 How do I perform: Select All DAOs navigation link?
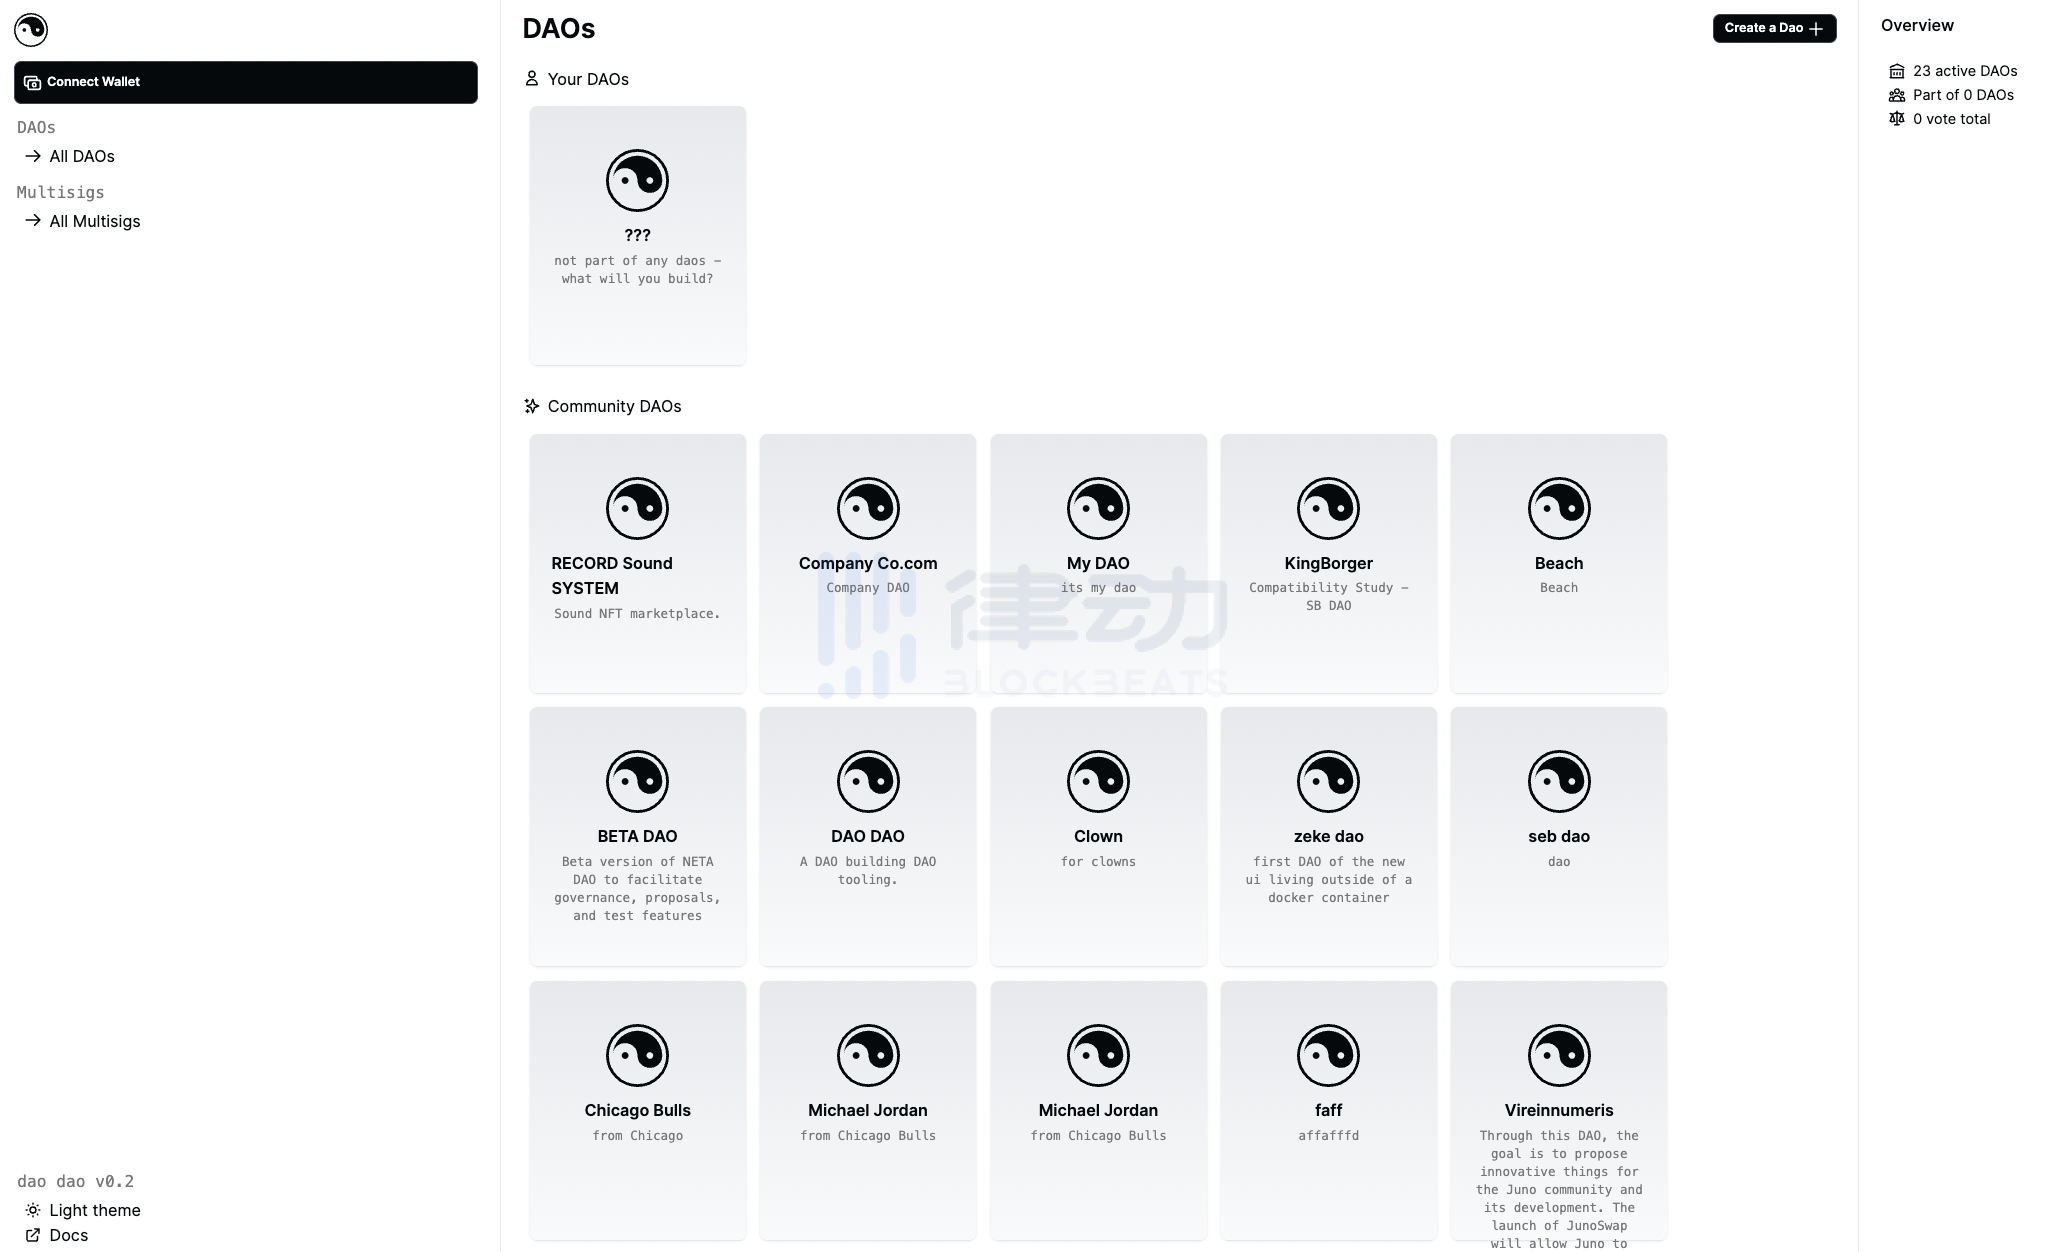(x=82, y=156)
